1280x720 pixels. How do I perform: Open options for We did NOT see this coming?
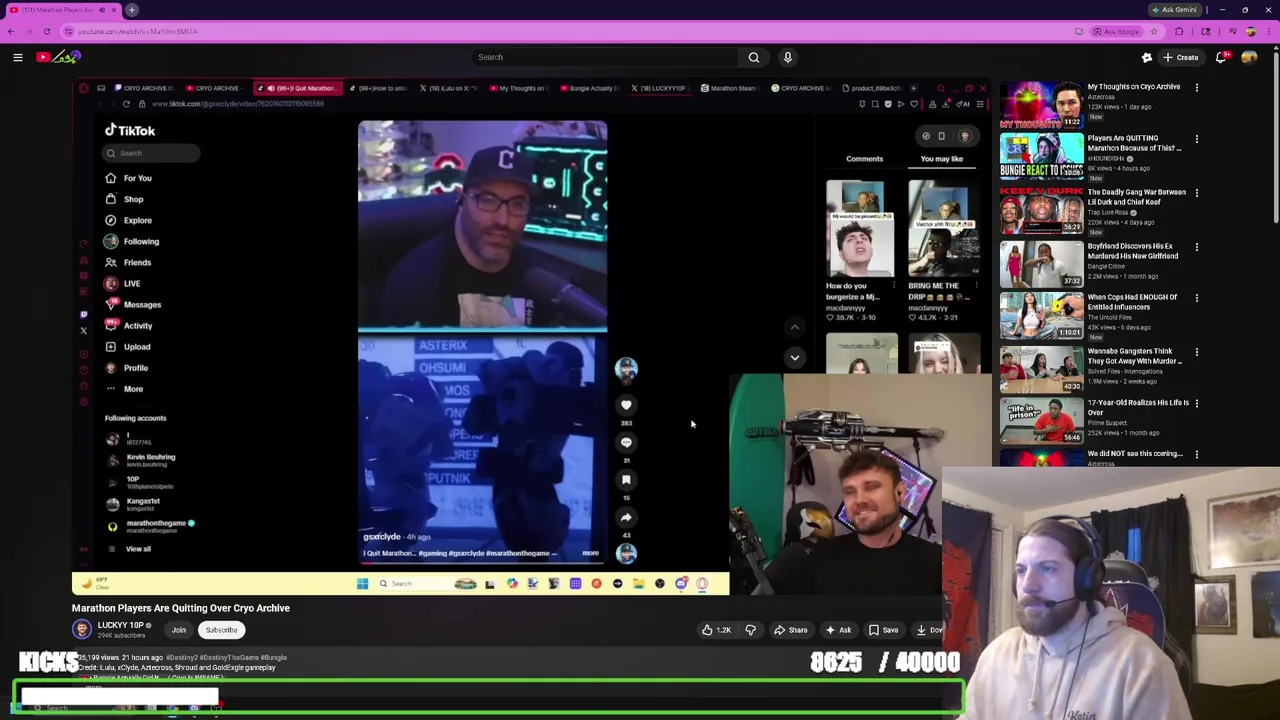[1196, 455]
